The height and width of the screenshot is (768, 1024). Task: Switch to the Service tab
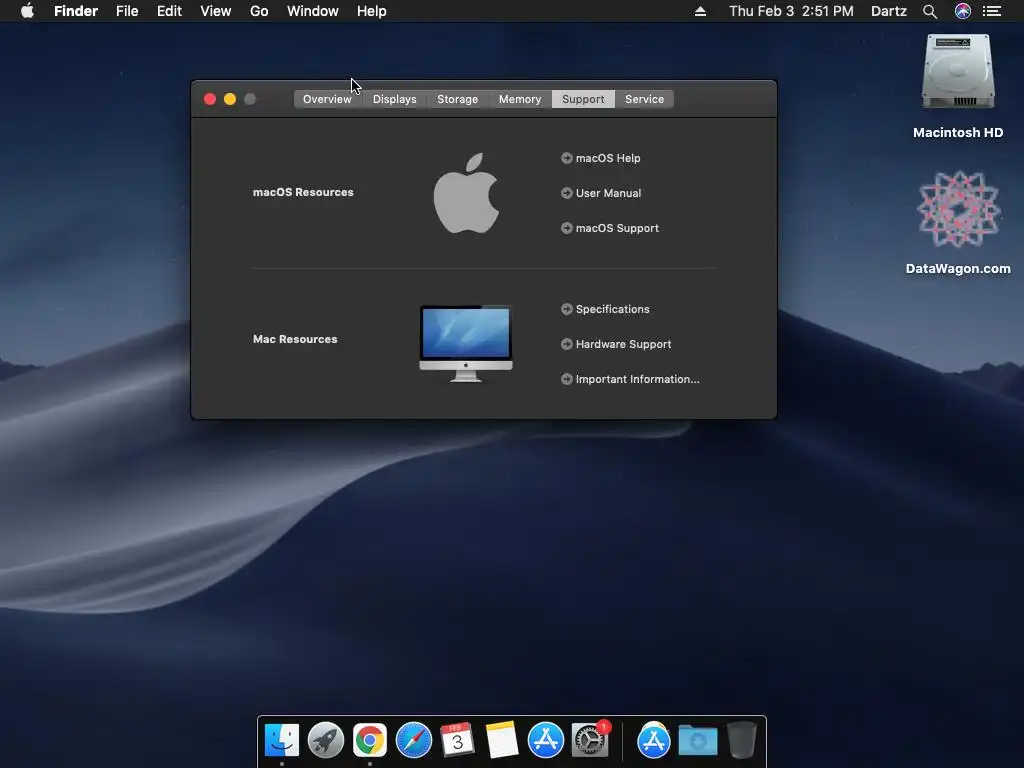click(644, 99)
